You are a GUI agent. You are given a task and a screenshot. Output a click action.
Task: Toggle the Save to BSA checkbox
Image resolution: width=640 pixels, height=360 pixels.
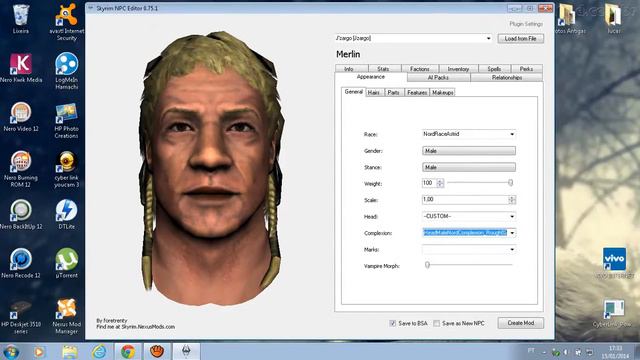click(393, 323)
